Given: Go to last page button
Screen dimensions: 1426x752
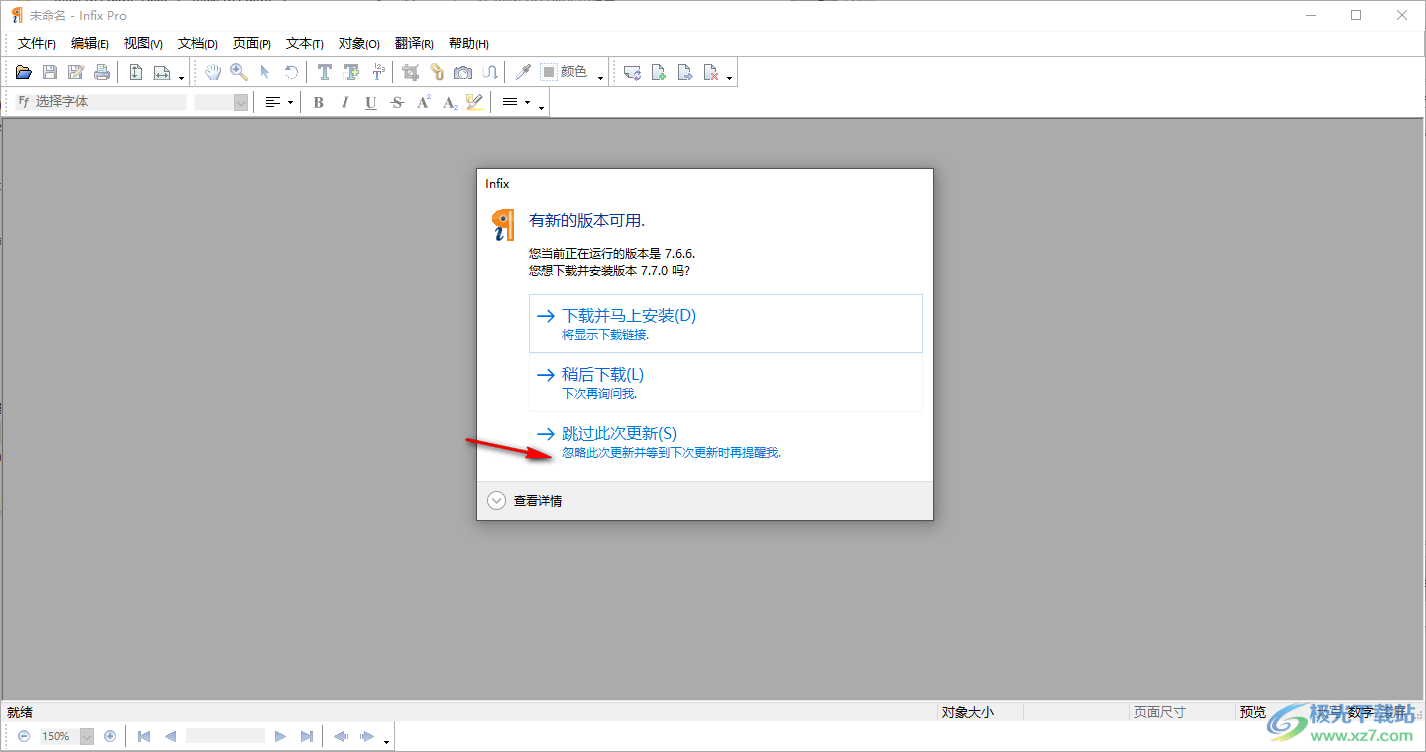Looking at the screenshot, I should click(x=306, y=736).
